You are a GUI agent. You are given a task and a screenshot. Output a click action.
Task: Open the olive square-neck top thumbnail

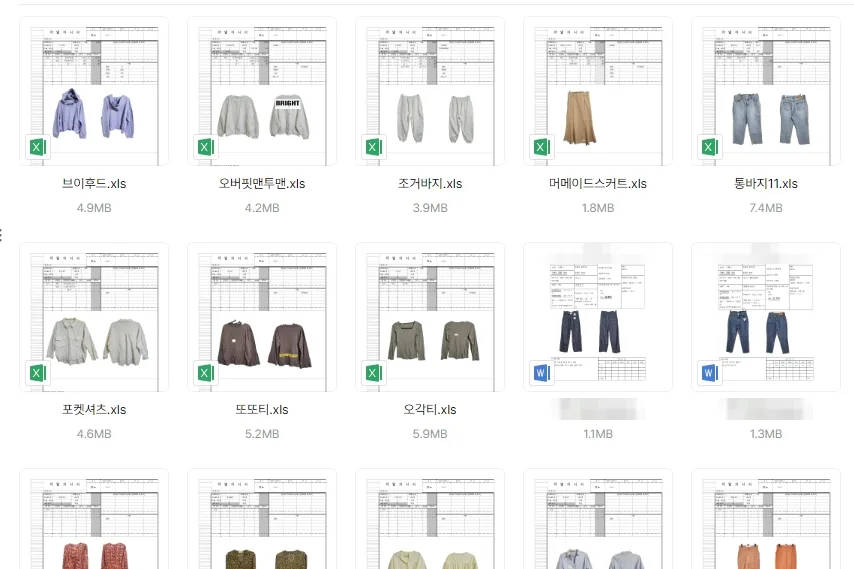click(430, 317)
